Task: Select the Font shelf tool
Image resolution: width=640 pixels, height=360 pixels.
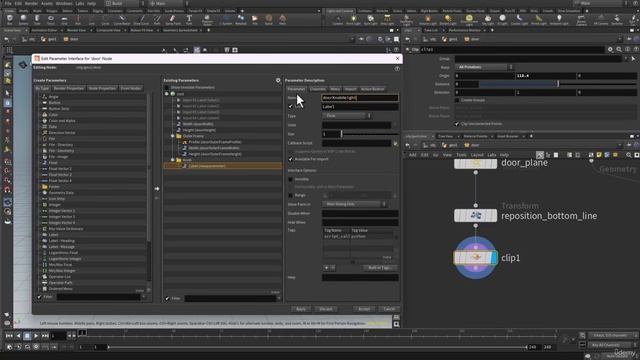Action: pyautogui.click(x=189, y=19)
